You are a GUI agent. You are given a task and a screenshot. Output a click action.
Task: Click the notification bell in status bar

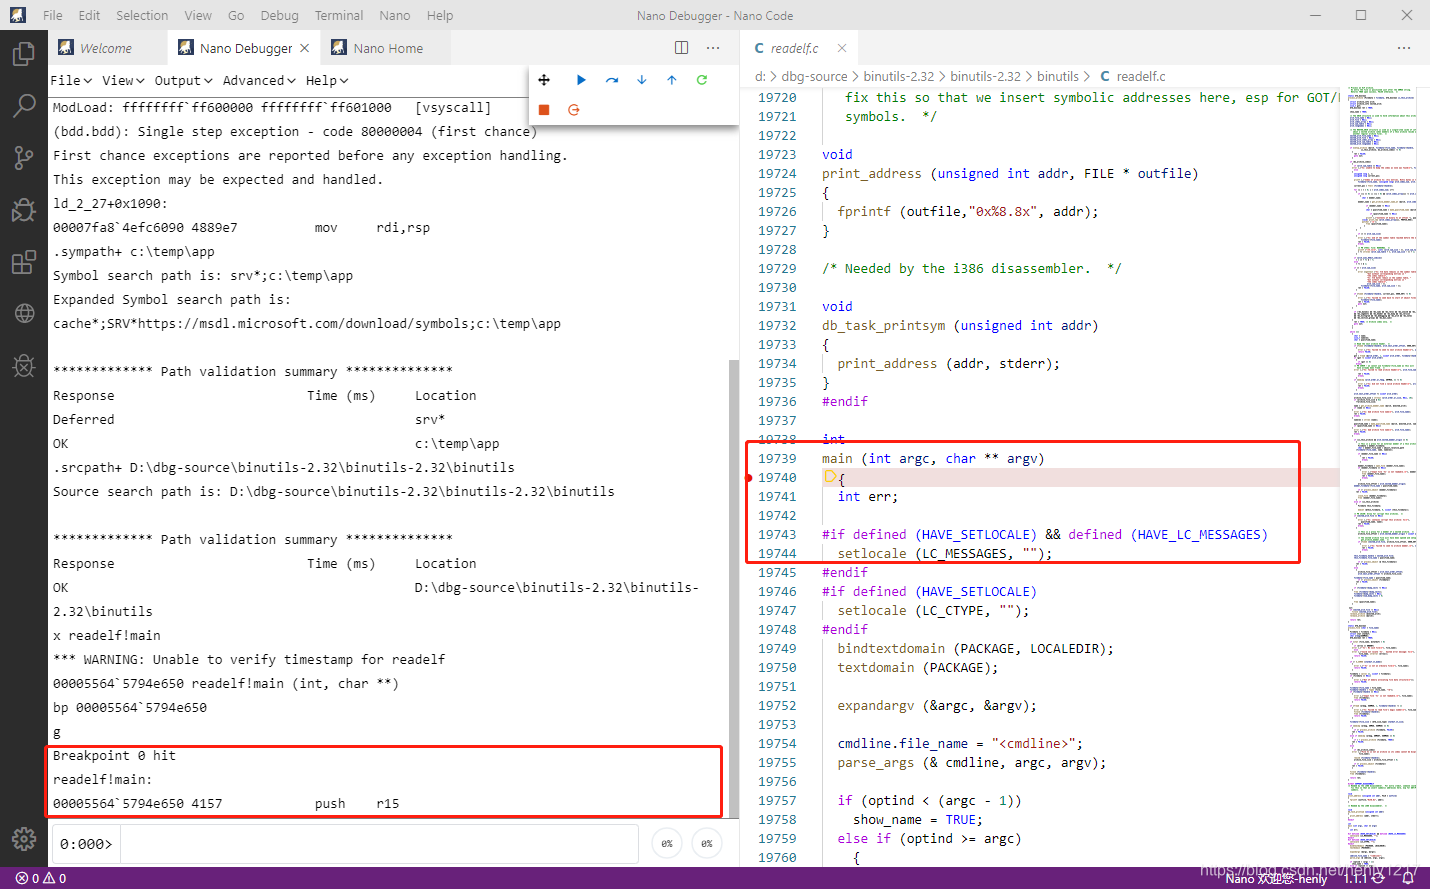pos(1408,878)
